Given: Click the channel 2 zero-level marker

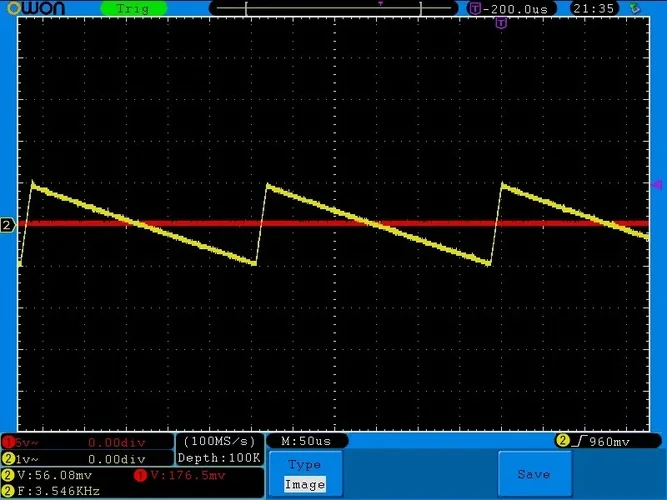Looking at the screenshot, I should [x=8, y=225].
